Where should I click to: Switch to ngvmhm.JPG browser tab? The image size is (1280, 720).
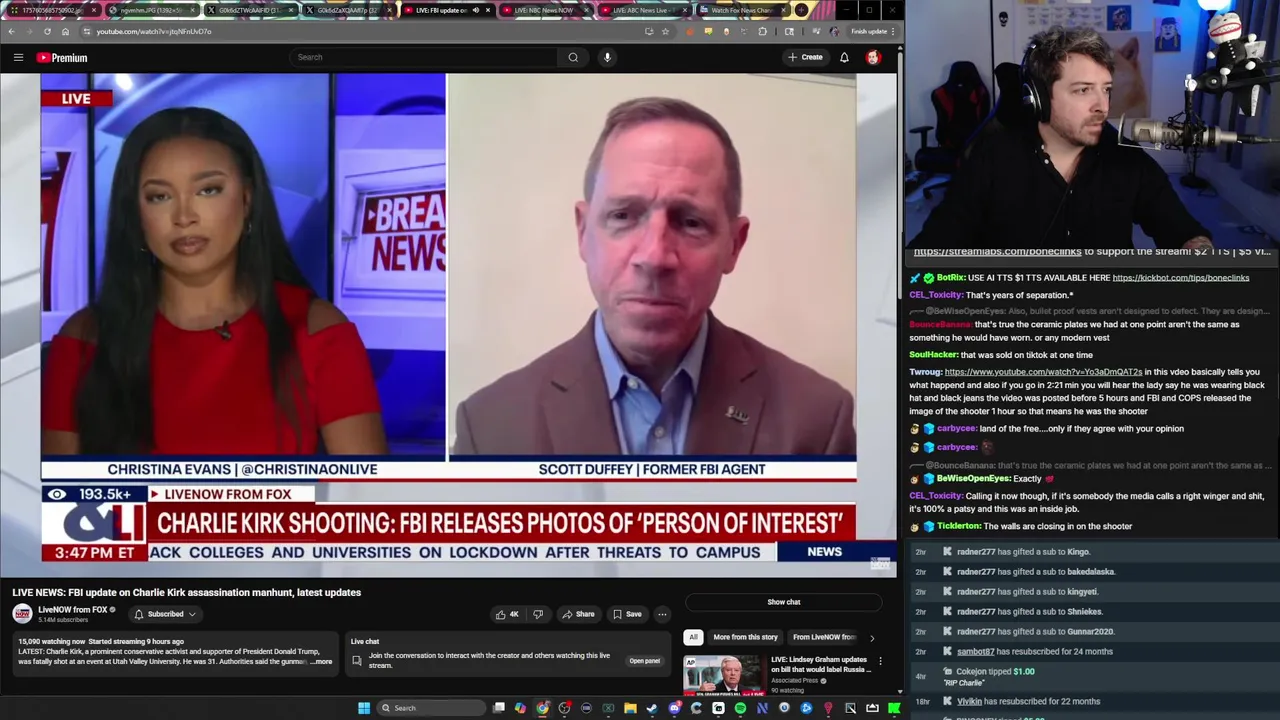(x=151, y=10)
